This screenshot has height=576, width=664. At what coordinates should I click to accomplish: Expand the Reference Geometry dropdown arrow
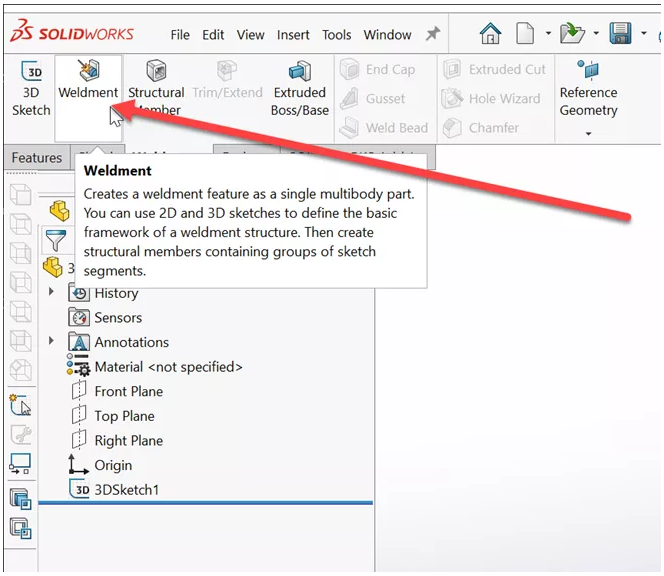[x=588, y=134]
